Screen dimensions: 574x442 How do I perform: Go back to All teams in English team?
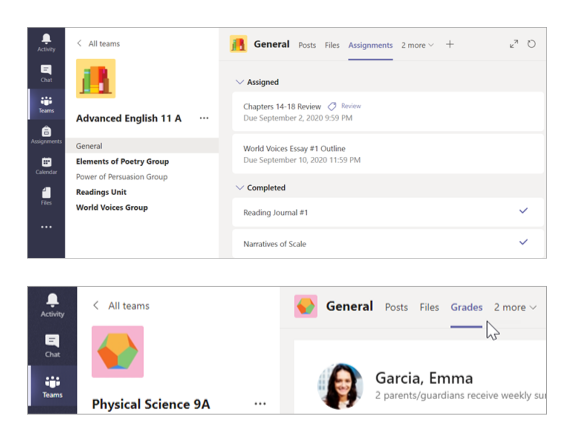[98, 44]
